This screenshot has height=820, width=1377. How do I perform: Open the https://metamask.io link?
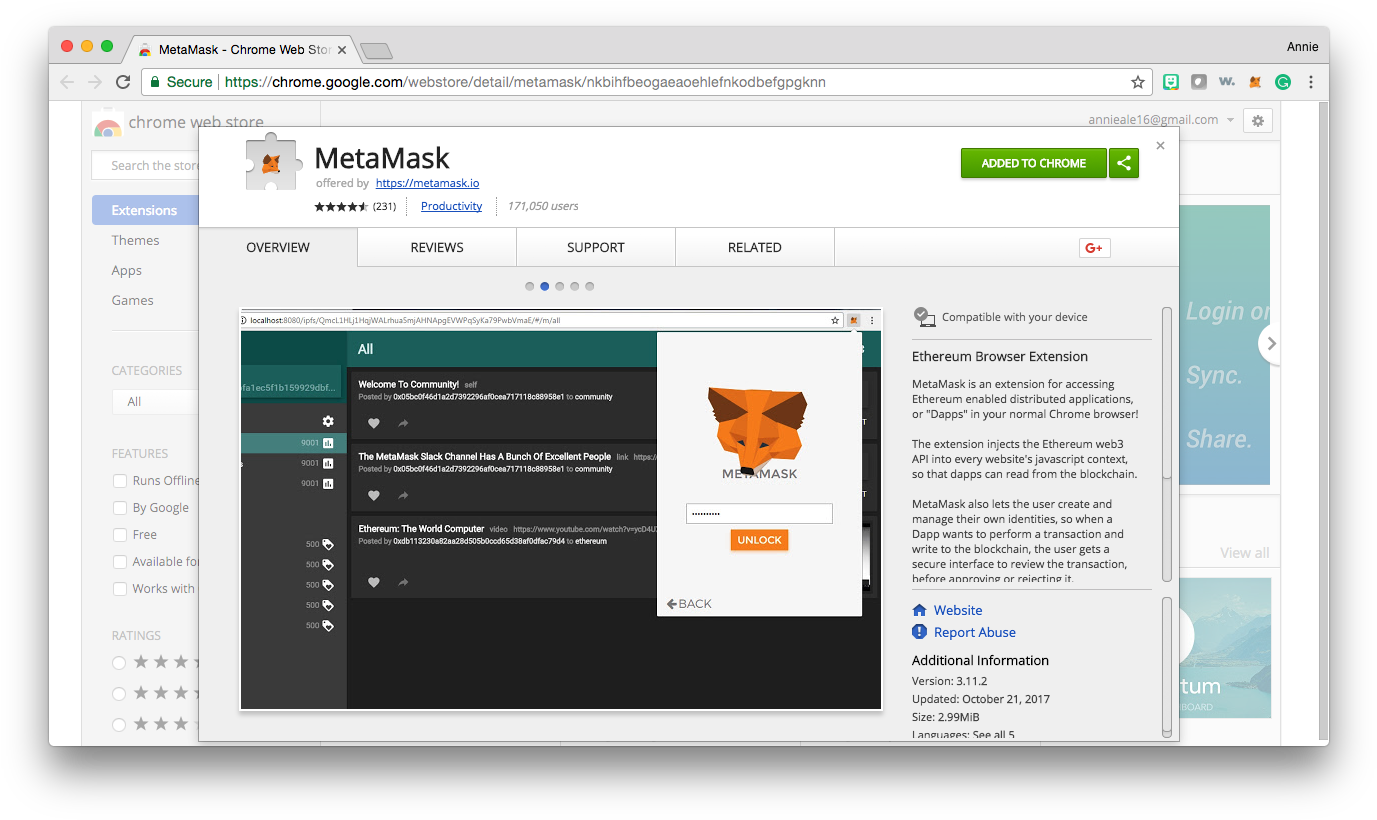pyautogui.click(x=427, y=183)
